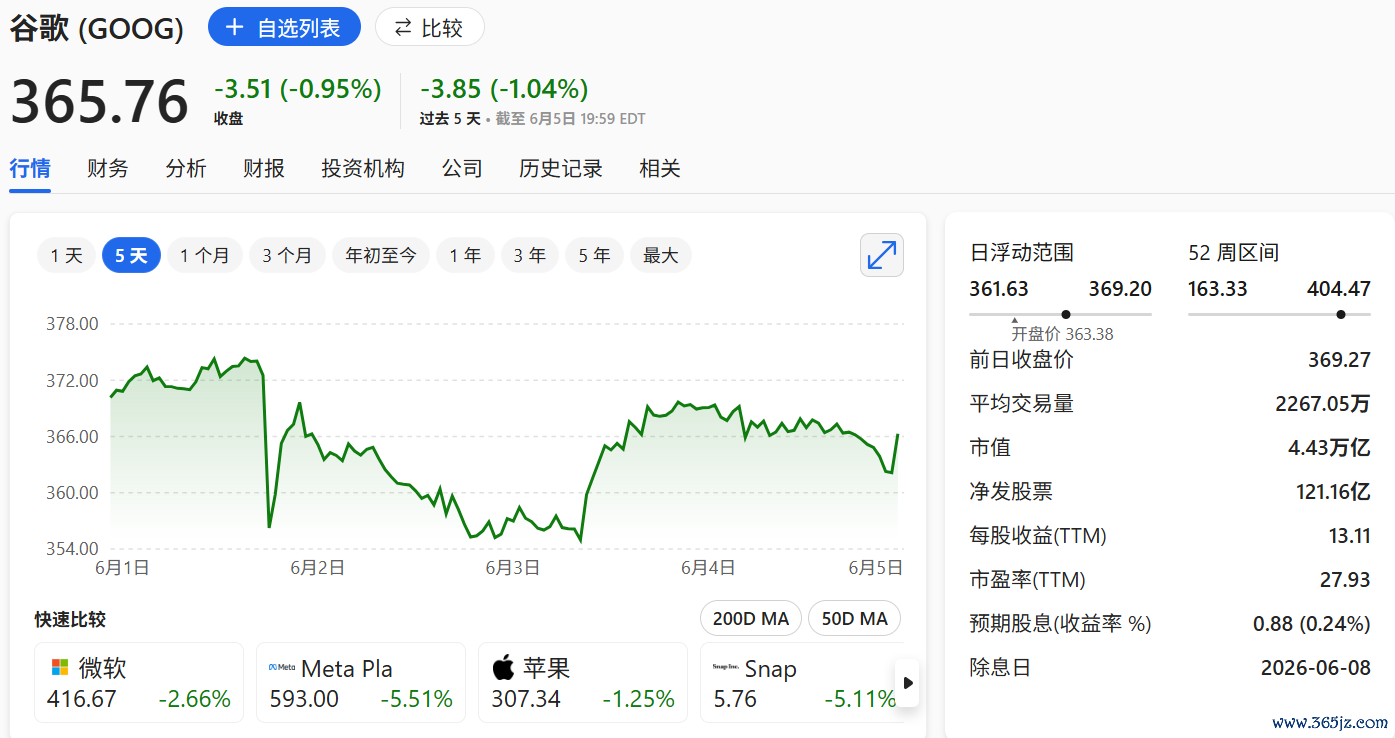Image resolution: width=1395 pixels, height=738 pixels.
Task: Click the 每股收益(TTM) value 13.11
Action: tap(1350, 536)
